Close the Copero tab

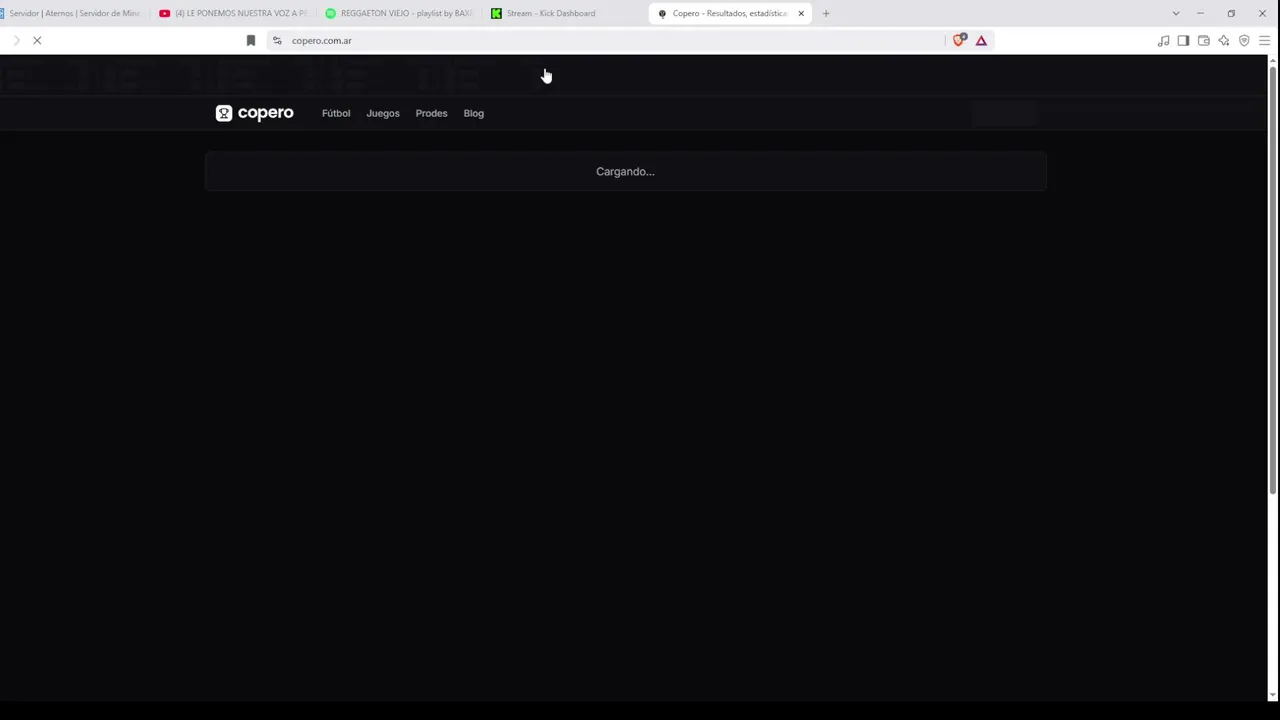click(801, 13)
